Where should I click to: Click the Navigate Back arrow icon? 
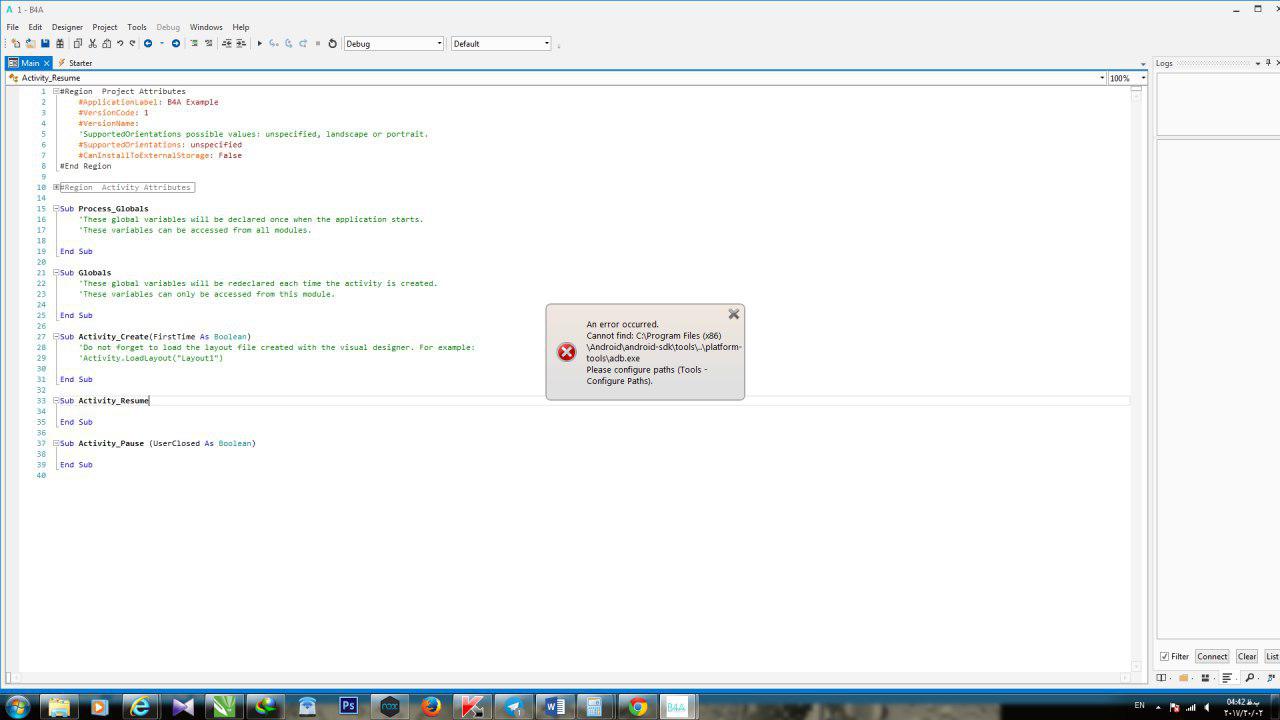pyautogui.click(x=148, y=43)
